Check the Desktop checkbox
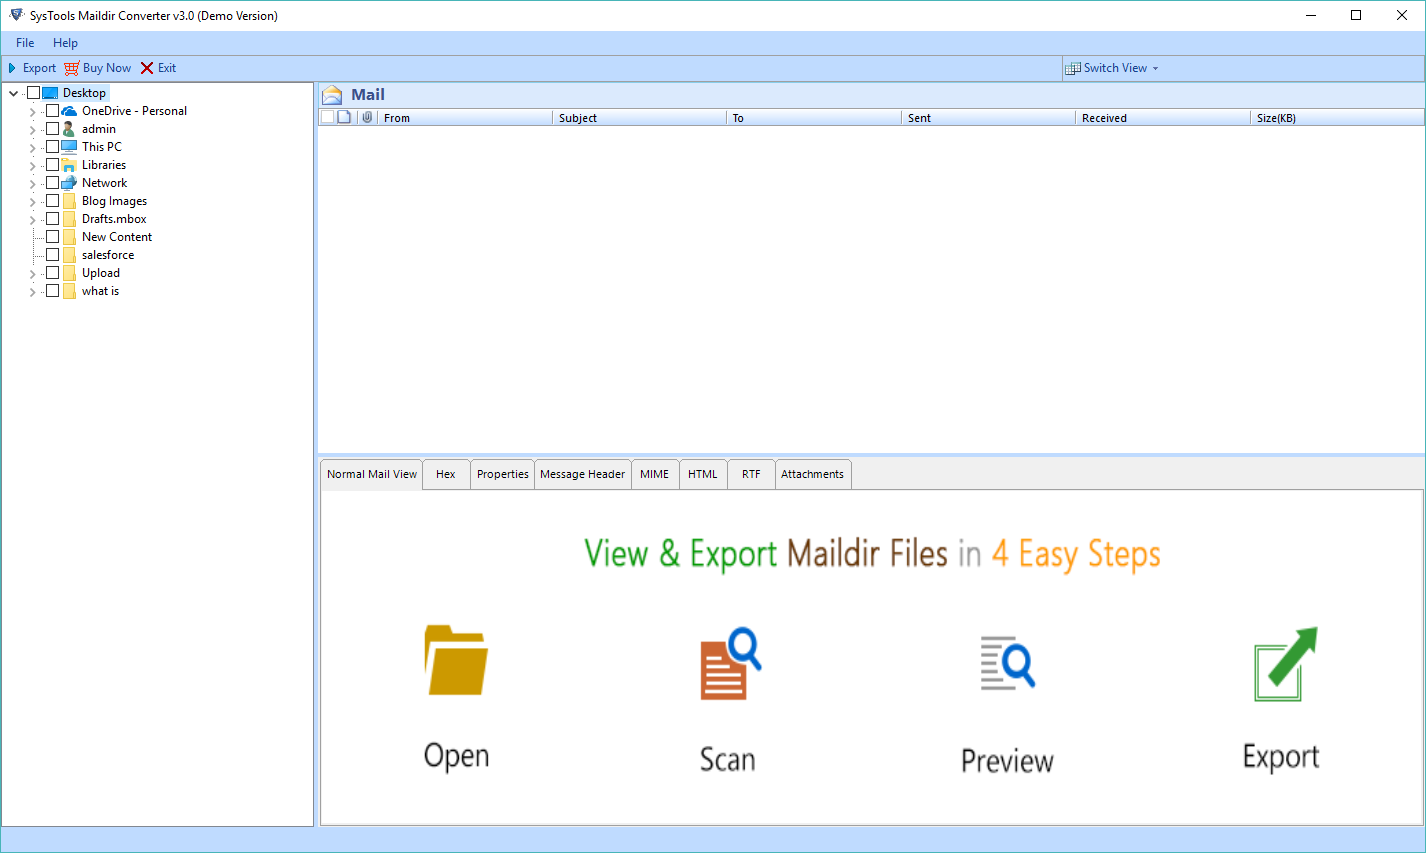1426x853 pixels. click(x=33, y=93)
